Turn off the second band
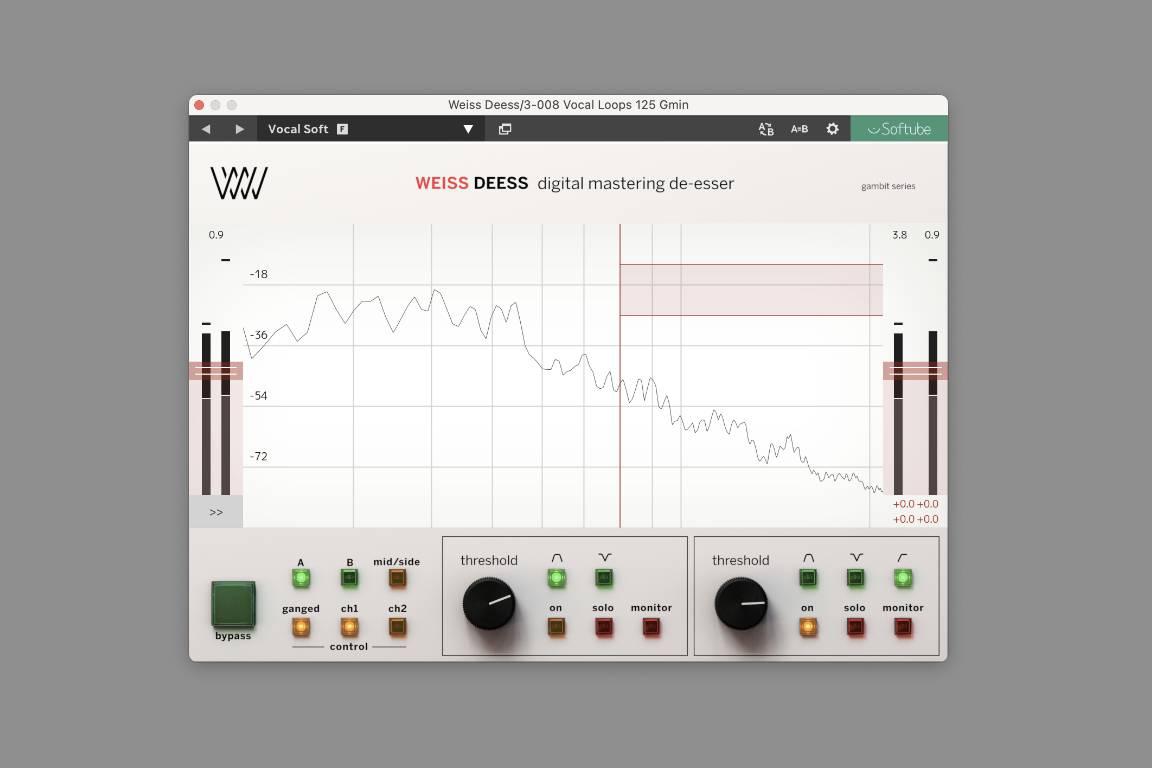1152x768 pixels. tap(808, 627)
